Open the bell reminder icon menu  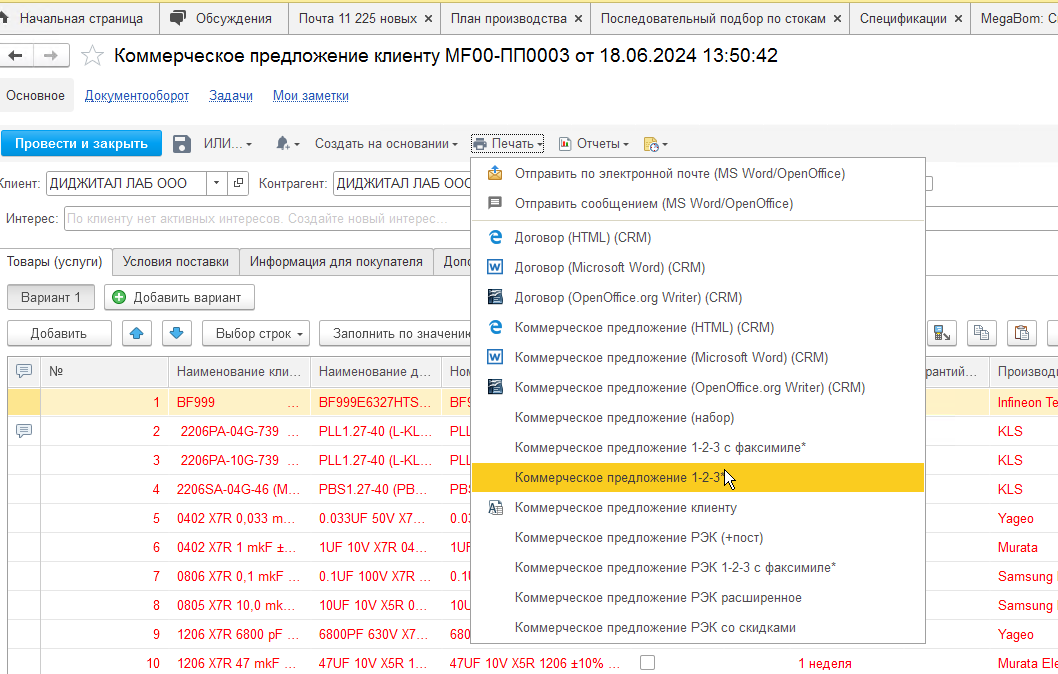287,144
